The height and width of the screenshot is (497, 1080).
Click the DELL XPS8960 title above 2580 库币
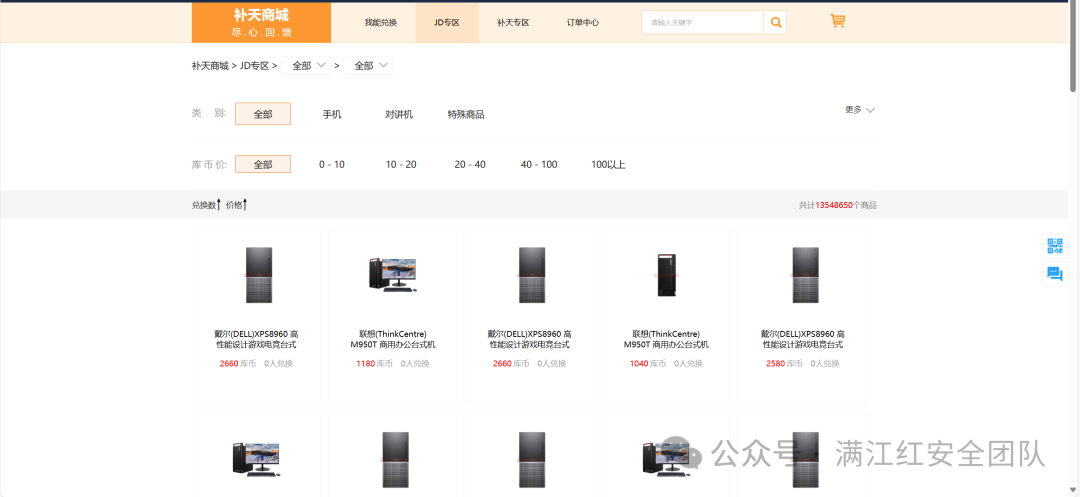point(803,339)
